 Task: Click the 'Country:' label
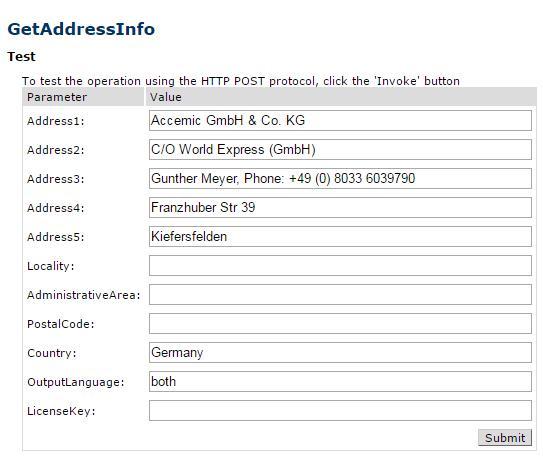[x=52, y=353]
